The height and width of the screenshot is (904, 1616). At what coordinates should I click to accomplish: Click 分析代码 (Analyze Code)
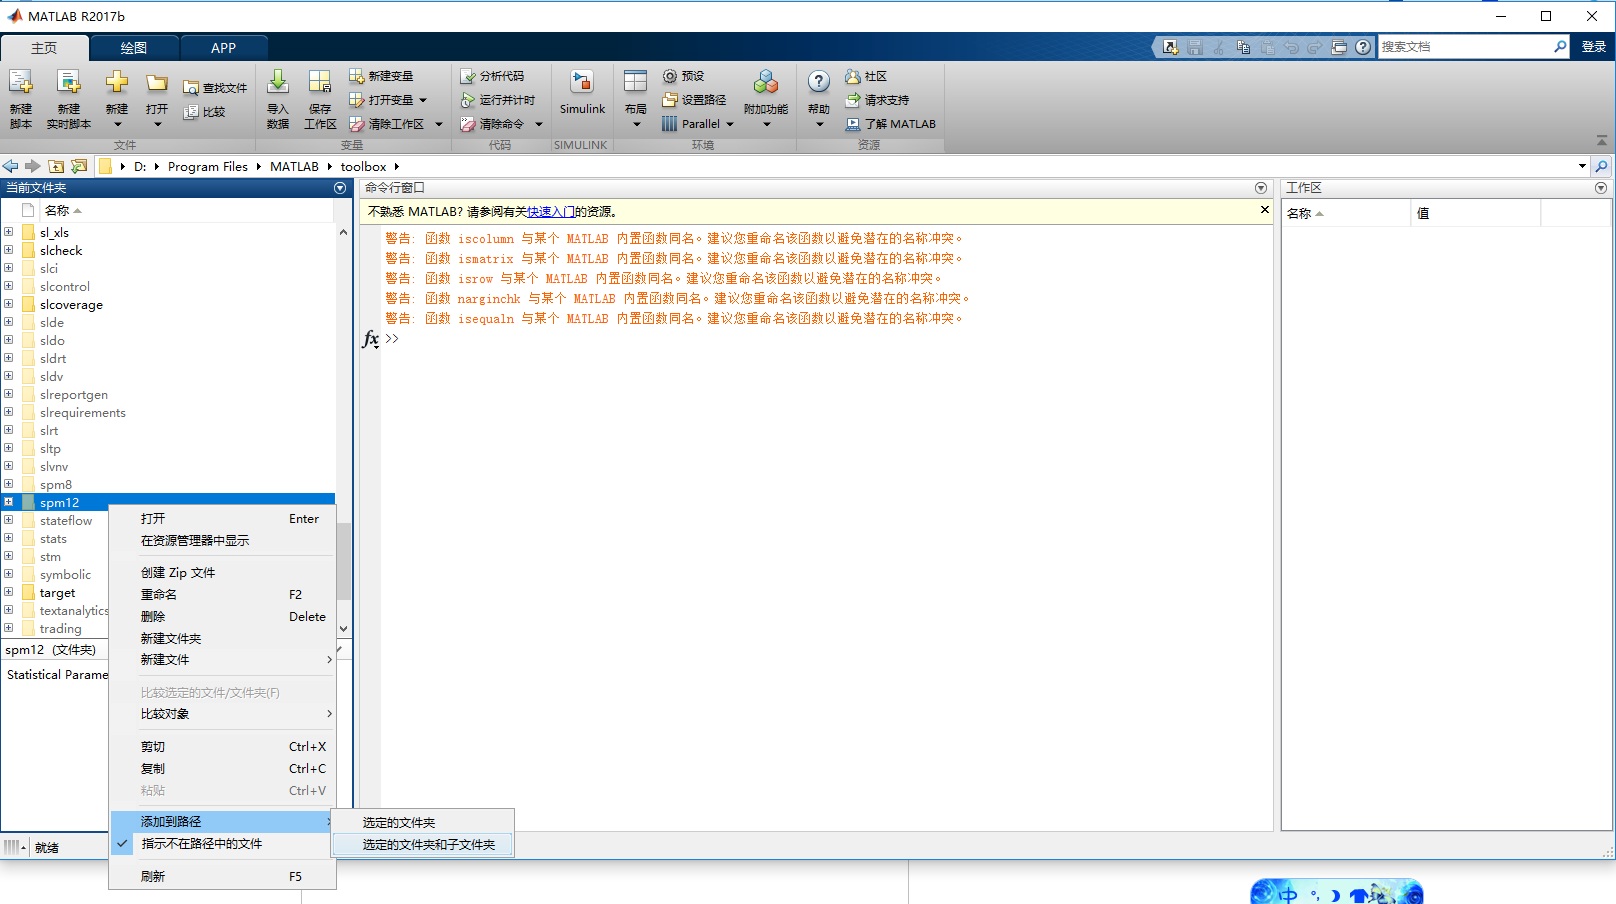coord(492,76)
